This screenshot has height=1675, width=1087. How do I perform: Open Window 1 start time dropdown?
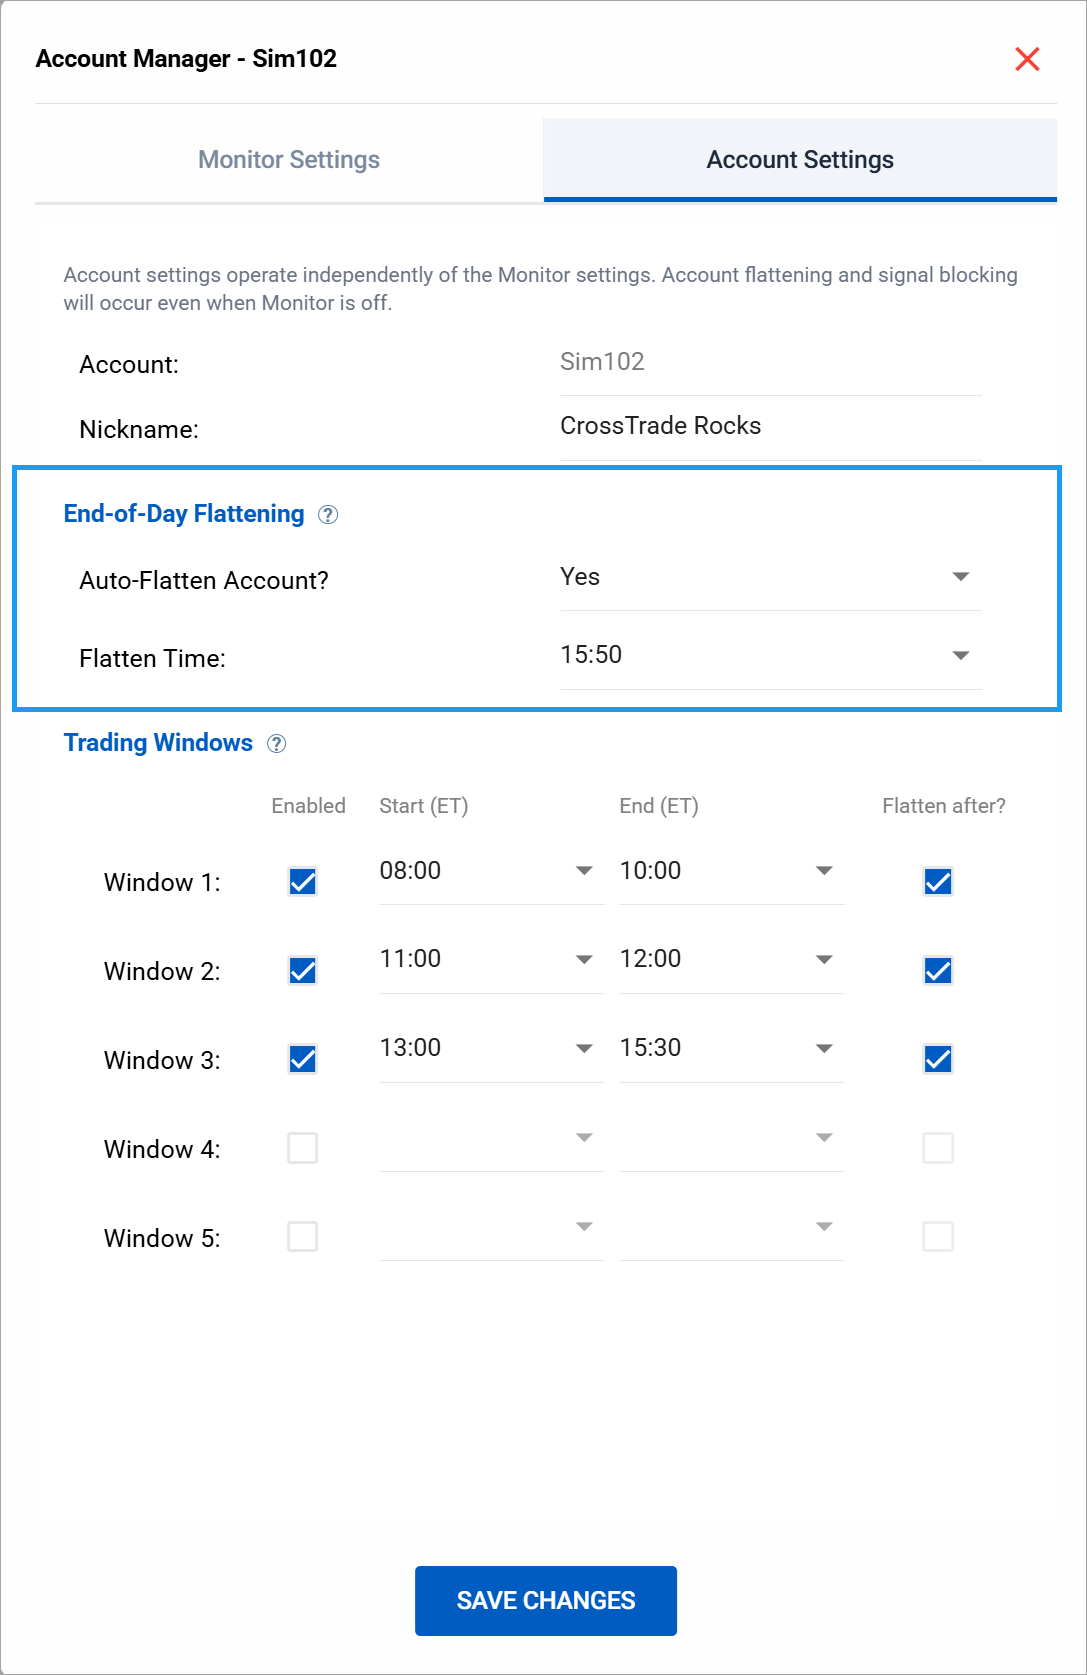(x=490, y=871)
